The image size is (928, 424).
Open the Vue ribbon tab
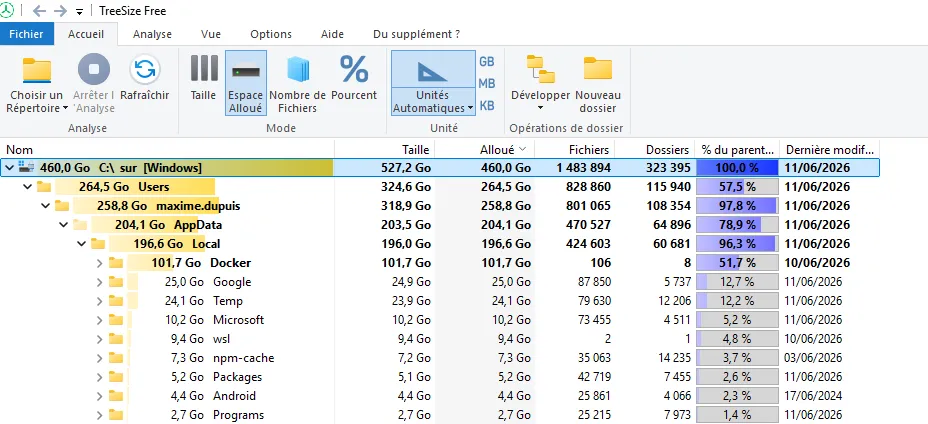pos(211,34)
